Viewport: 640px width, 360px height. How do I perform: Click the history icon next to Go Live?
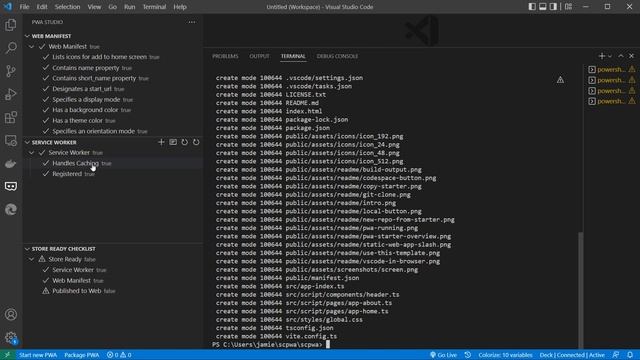tap(468, 355)
